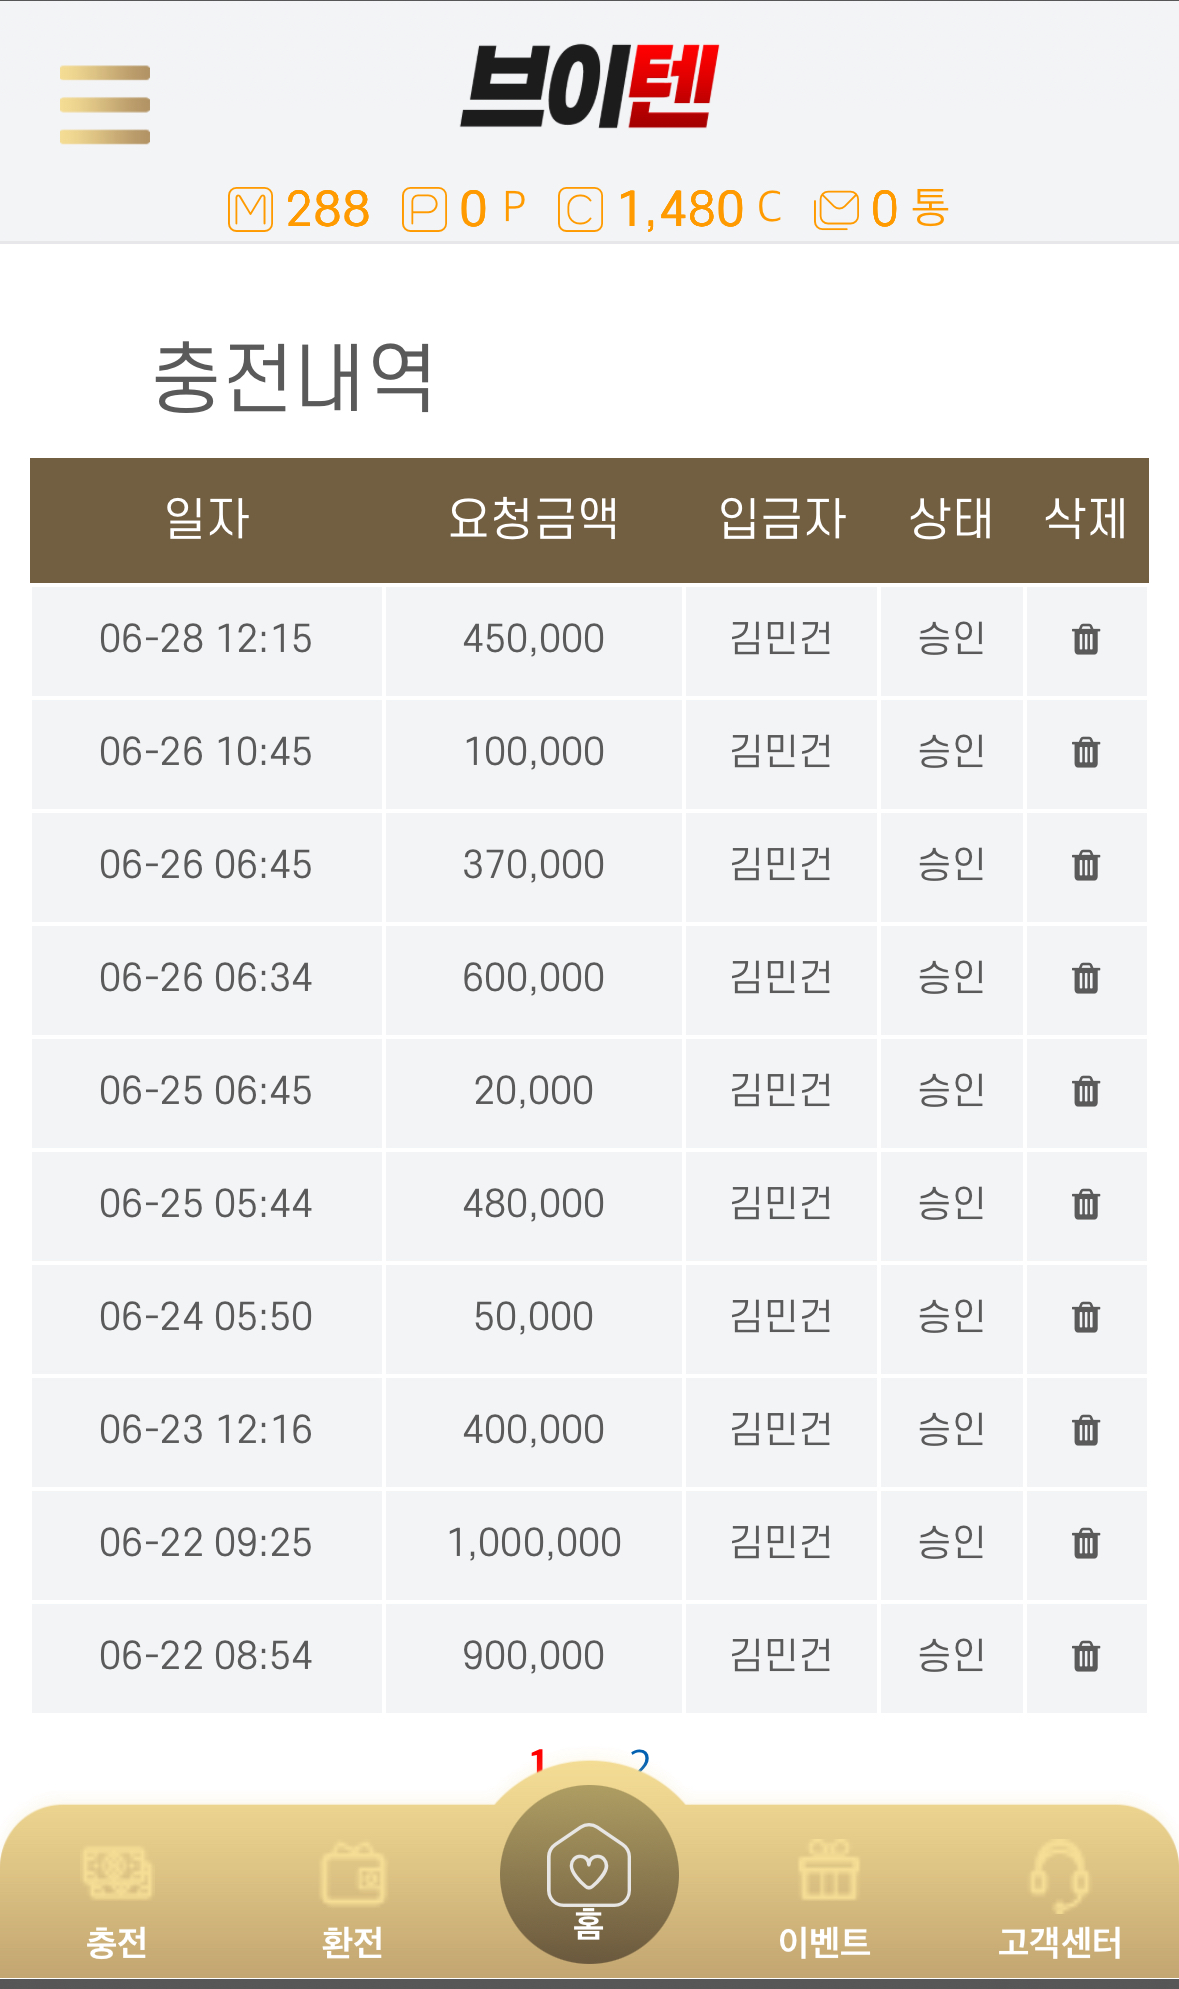Delete the 100,000 deposit row
1179x1989 pixels.
pyautogui.click(x=1086, y=752)
